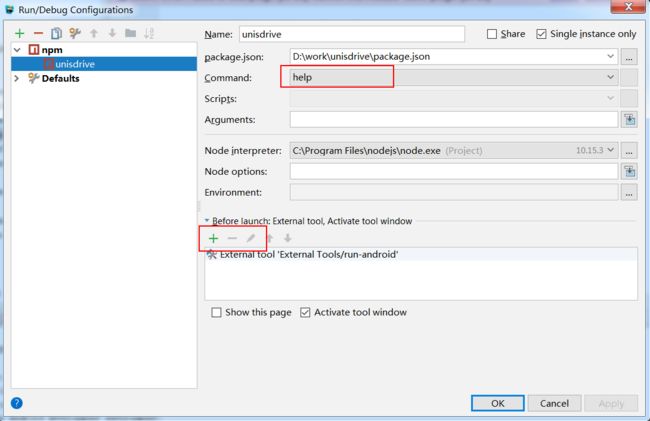The image size is (650, 421).
Task: Select the Defaults tree item
Action: pos(61,78)
